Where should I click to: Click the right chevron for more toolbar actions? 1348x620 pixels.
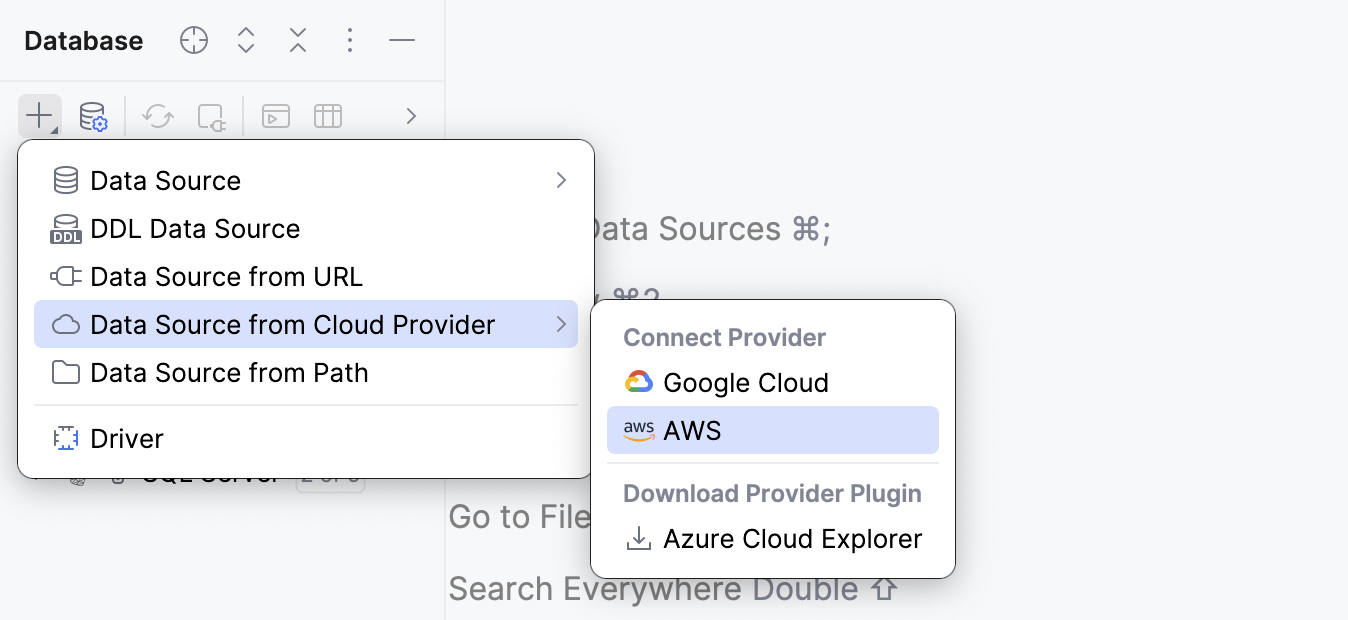[x=410, y=115]
